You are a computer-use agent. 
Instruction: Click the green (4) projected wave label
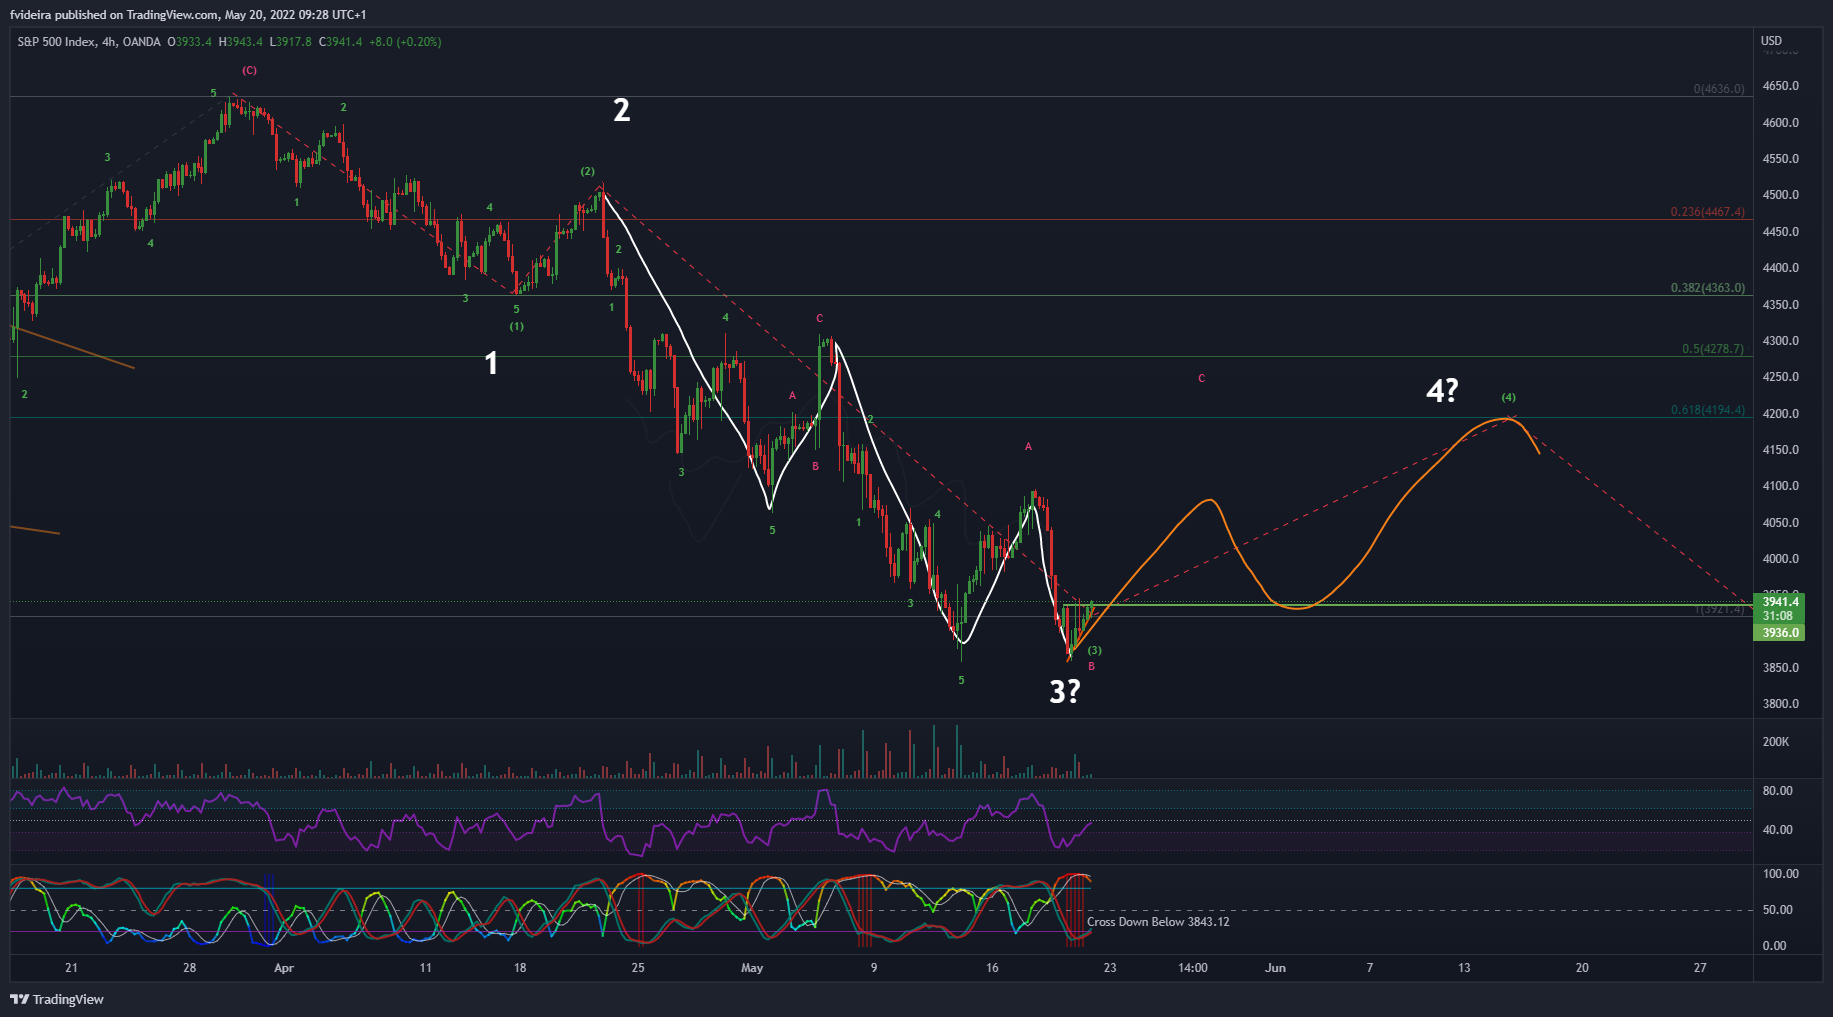pyautogui.click(x=1508, y=397)
